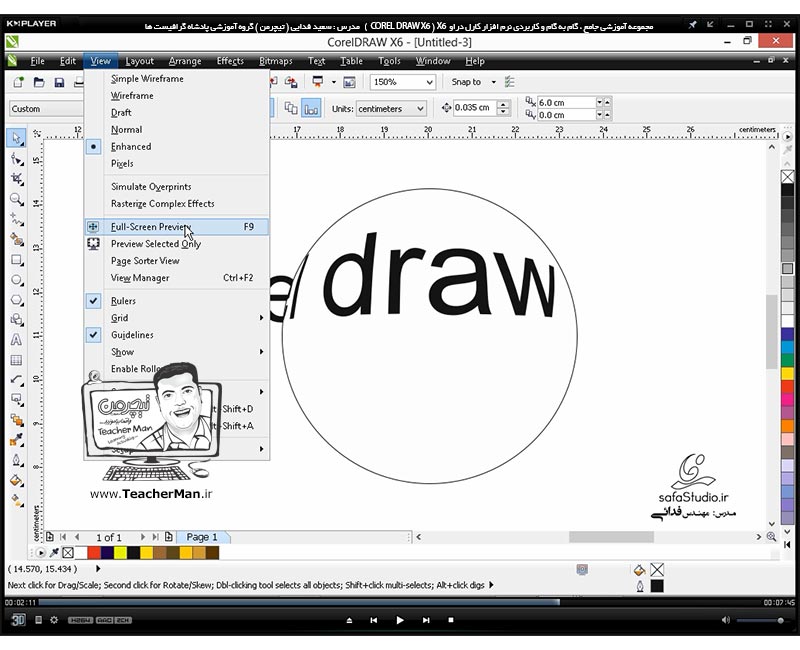Open the Effects menu
This screenshot has width=800, height=650.
(230, 61)
